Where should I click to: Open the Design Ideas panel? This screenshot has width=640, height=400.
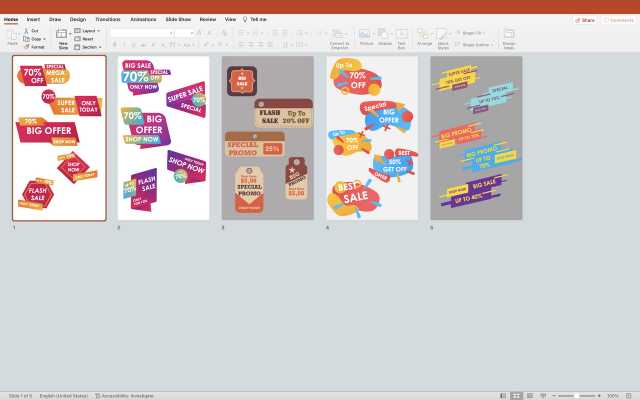tap(509, 36)
